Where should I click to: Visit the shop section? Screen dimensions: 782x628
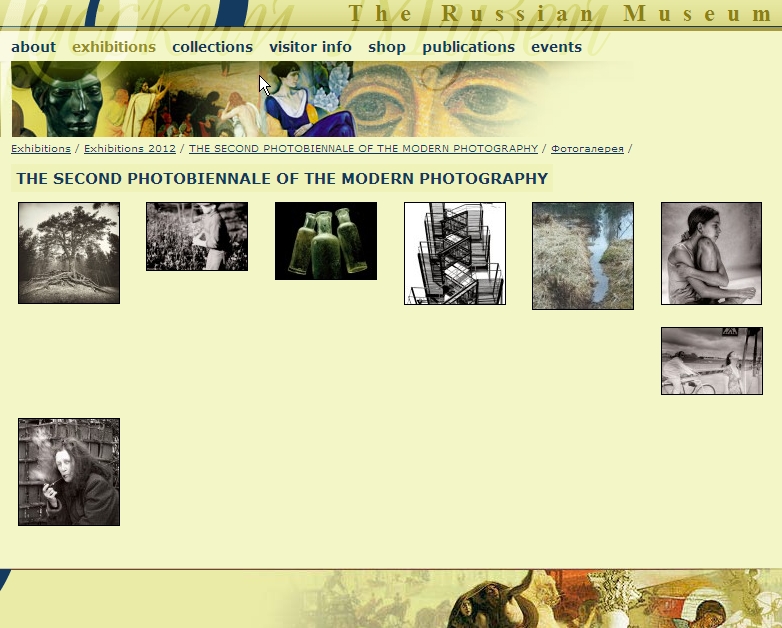click(387, 47)
